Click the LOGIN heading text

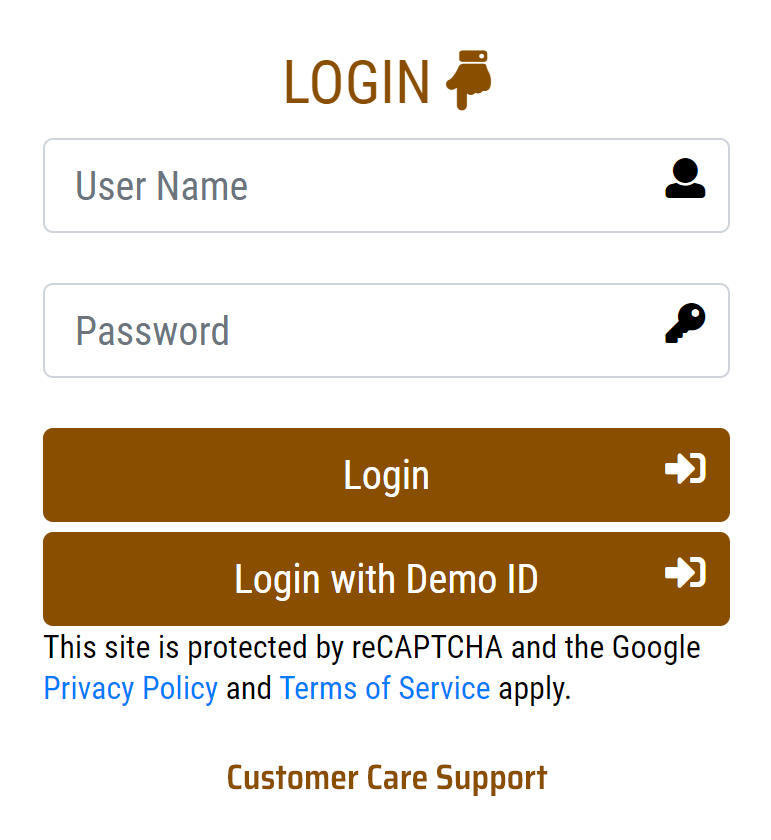357,82
